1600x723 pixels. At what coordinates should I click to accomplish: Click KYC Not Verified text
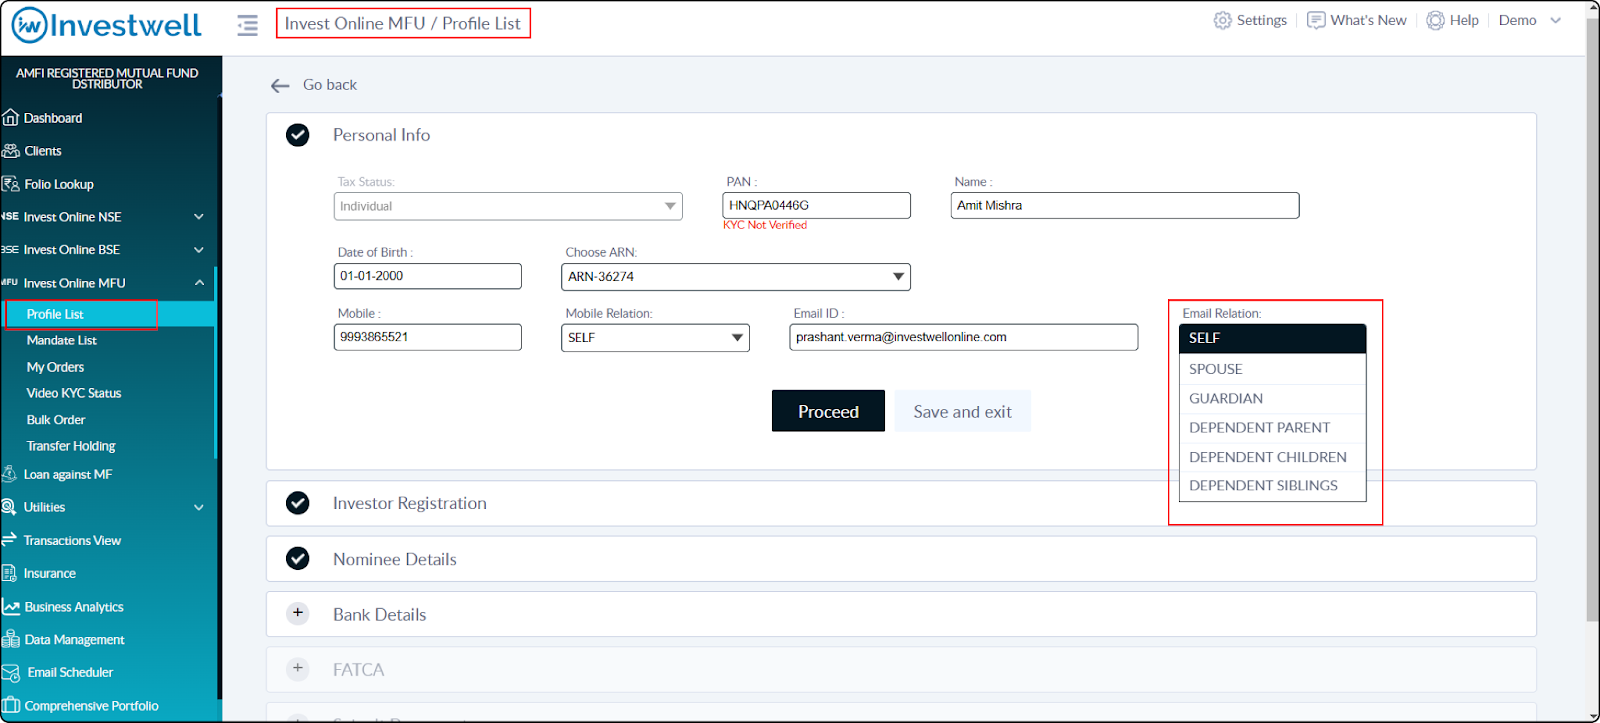pyautogui.click(x=765, y=225)
